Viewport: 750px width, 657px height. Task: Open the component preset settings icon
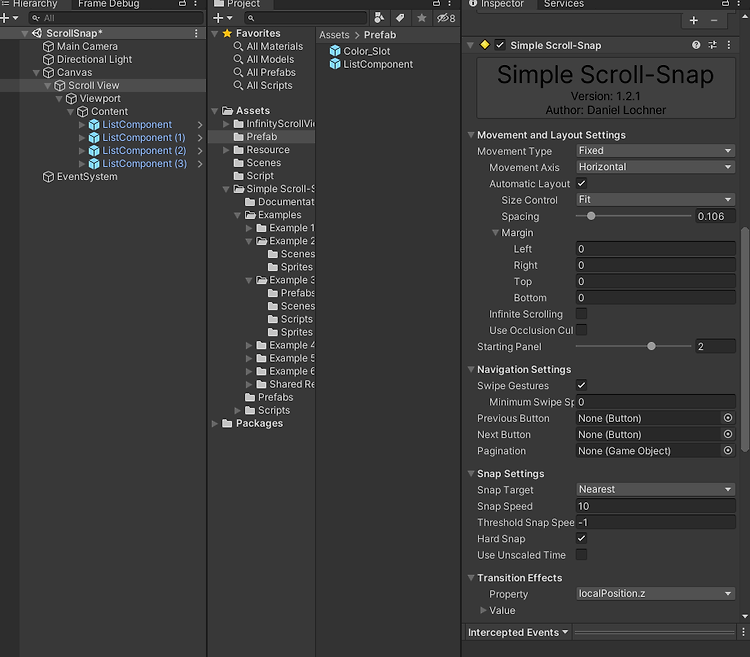[x=713, y=45]
